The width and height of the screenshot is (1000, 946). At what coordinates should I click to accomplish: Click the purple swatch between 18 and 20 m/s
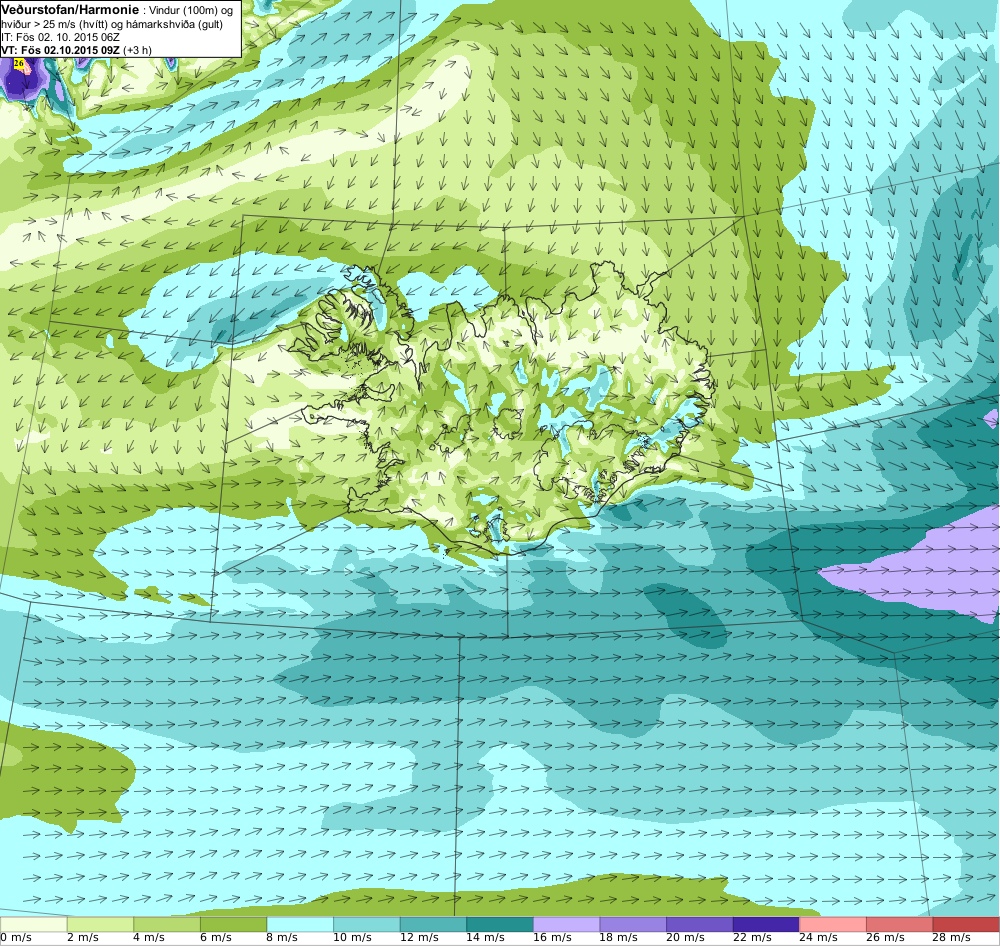coord(633,924)
